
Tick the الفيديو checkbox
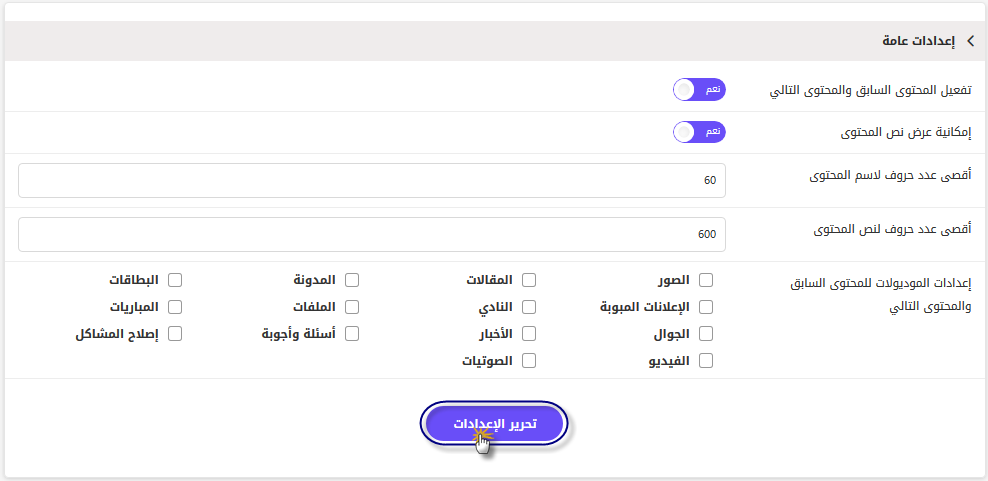point(706,361)
